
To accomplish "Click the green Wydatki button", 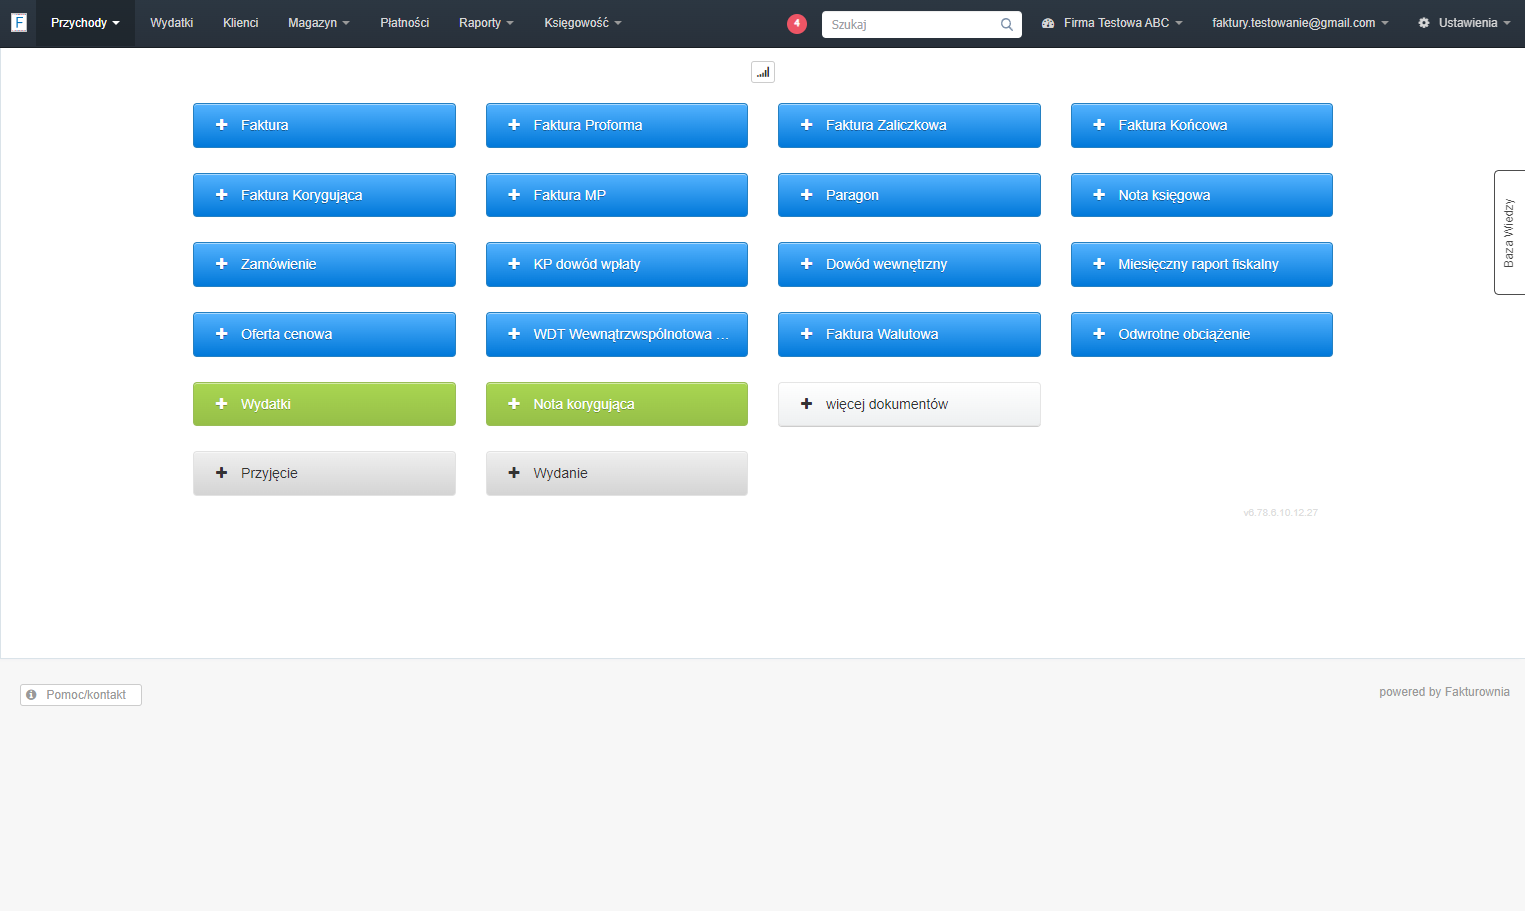I will [x=324, y=404].
